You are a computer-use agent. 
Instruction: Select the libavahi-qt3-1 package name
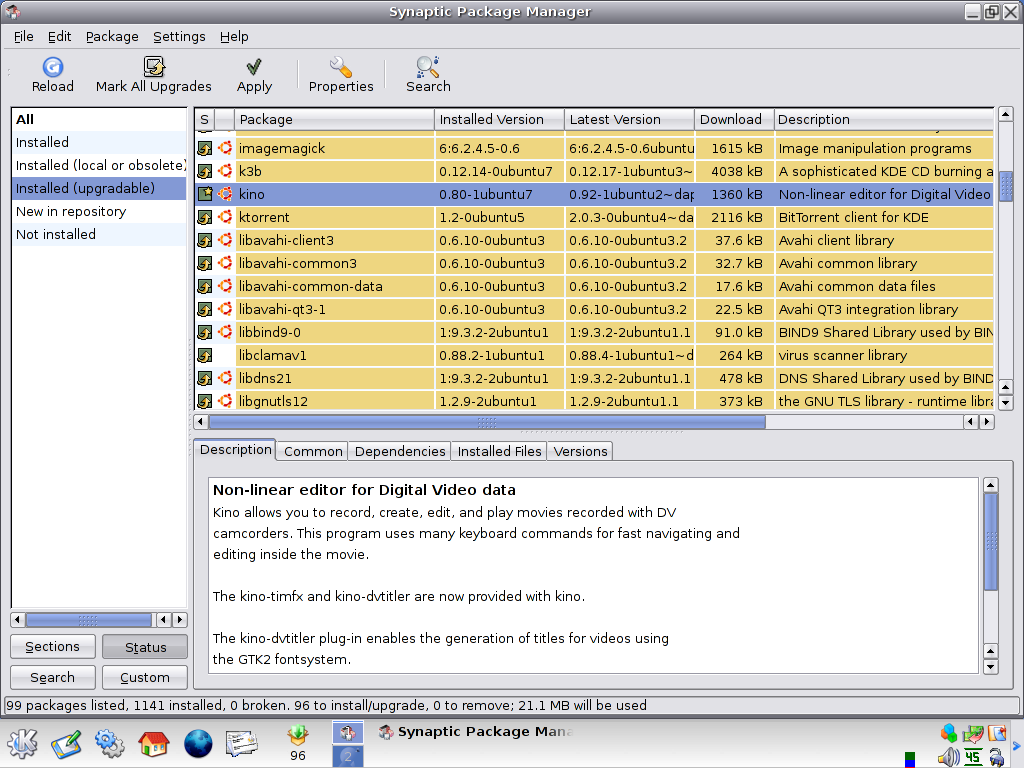(281, 309)
